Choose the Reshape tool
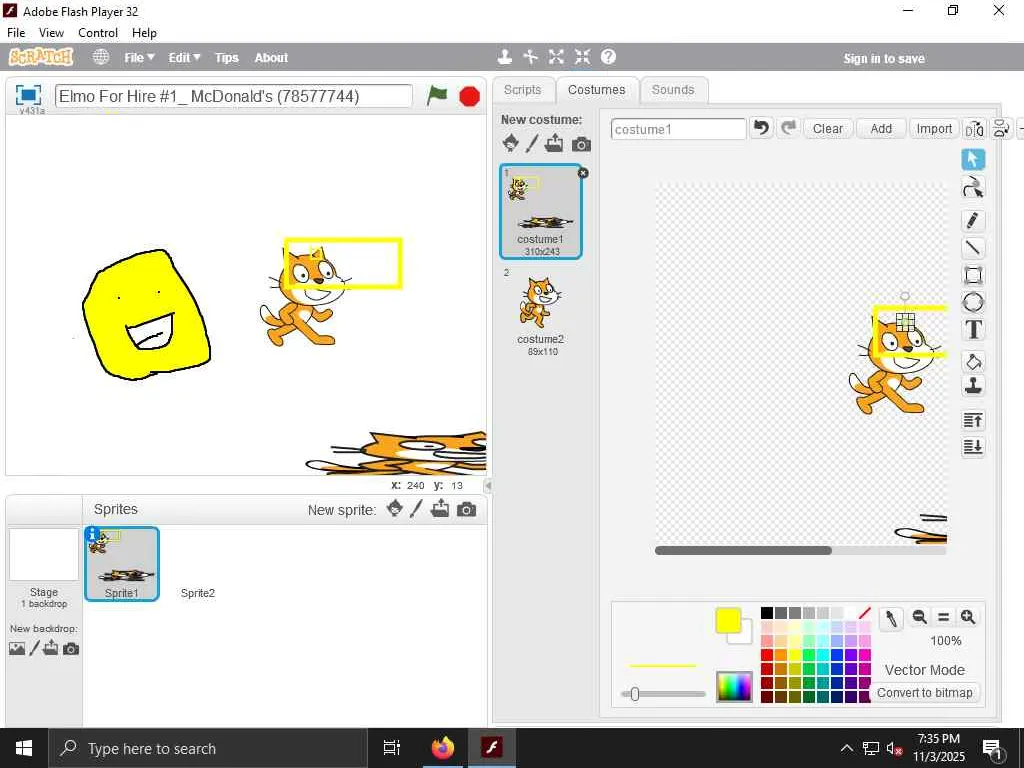The width and height of the screenshot is (1024, 768). click(x=973, y=187)
